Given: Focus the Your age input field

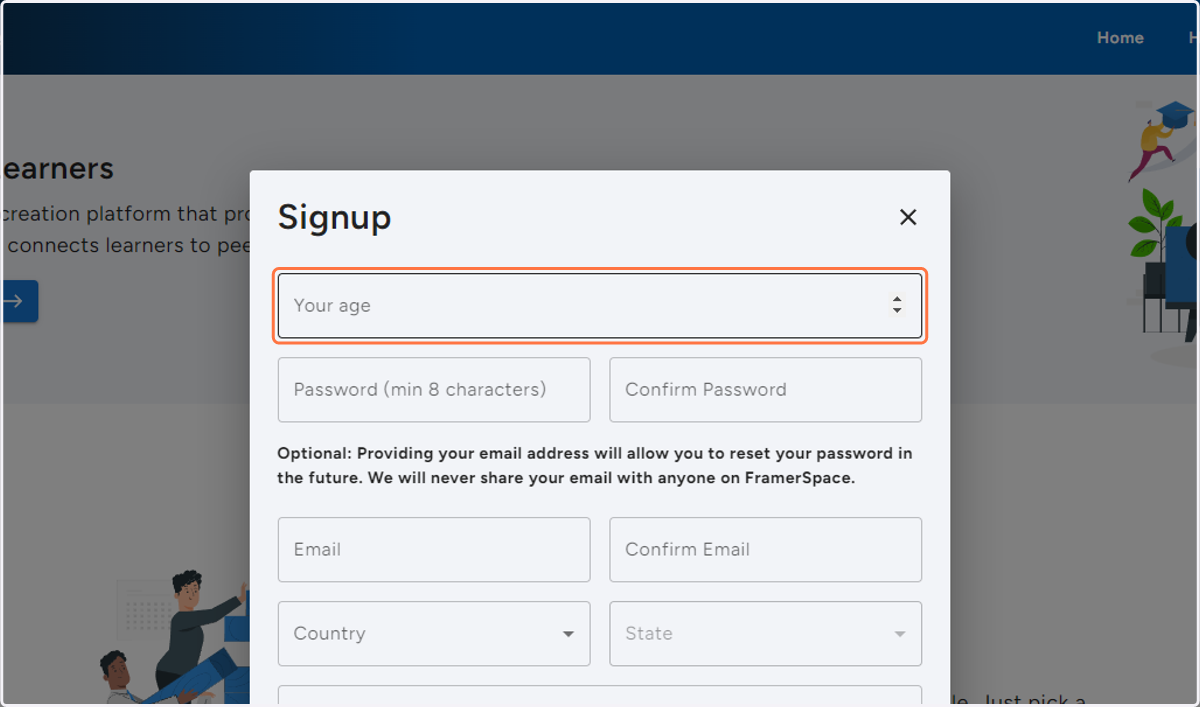Looking at the screenshot, I should (600, 306).
